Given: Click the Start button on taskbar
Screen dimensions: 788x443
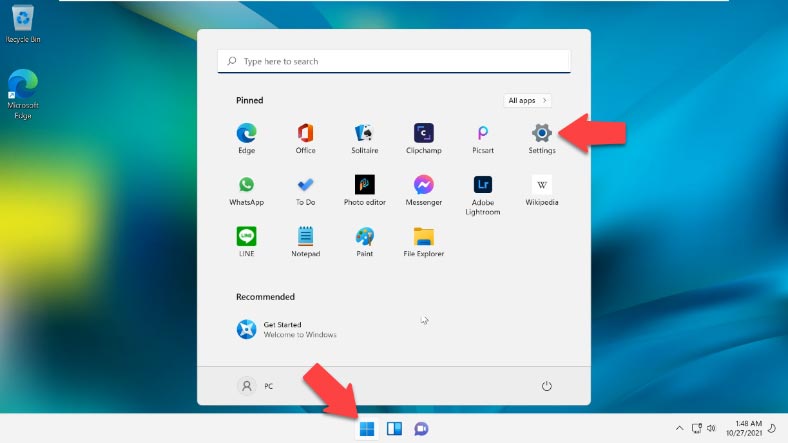Looking at the screenshot, I should coord(367,429).
